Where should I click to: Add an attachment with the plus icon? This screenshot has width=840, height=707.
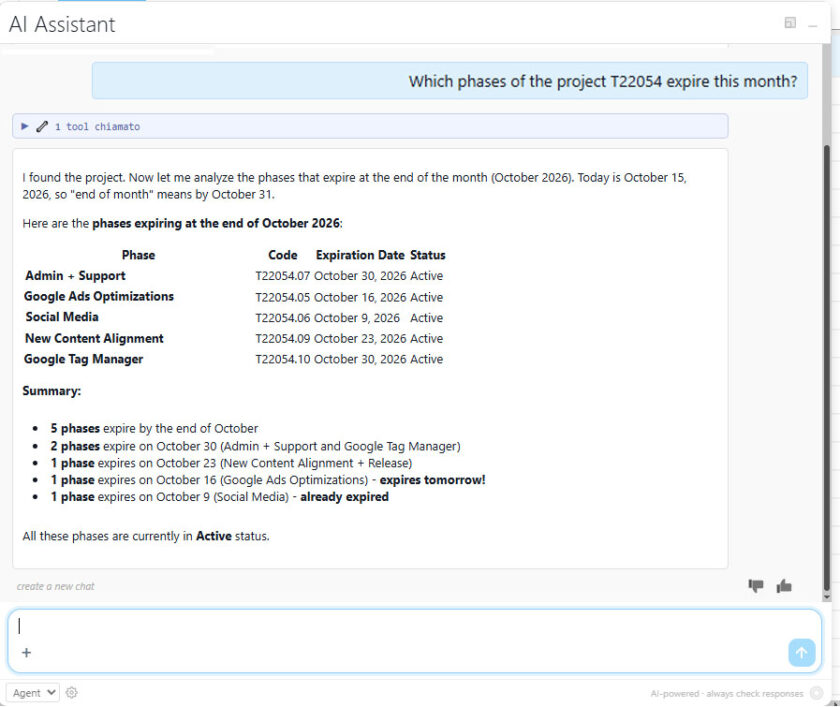click(x=26, y=652)
